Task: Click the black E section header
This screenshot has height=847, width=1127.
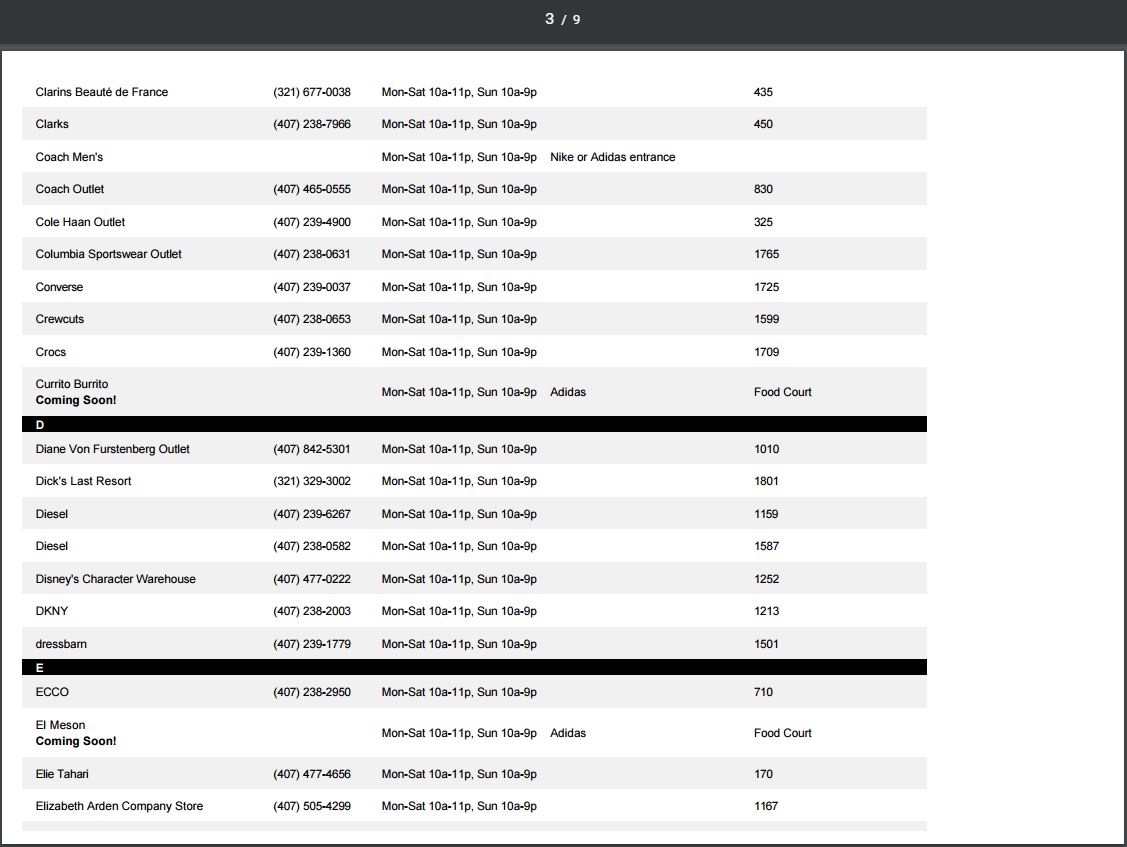Action: pyautogui.click(x=474, y=668)
